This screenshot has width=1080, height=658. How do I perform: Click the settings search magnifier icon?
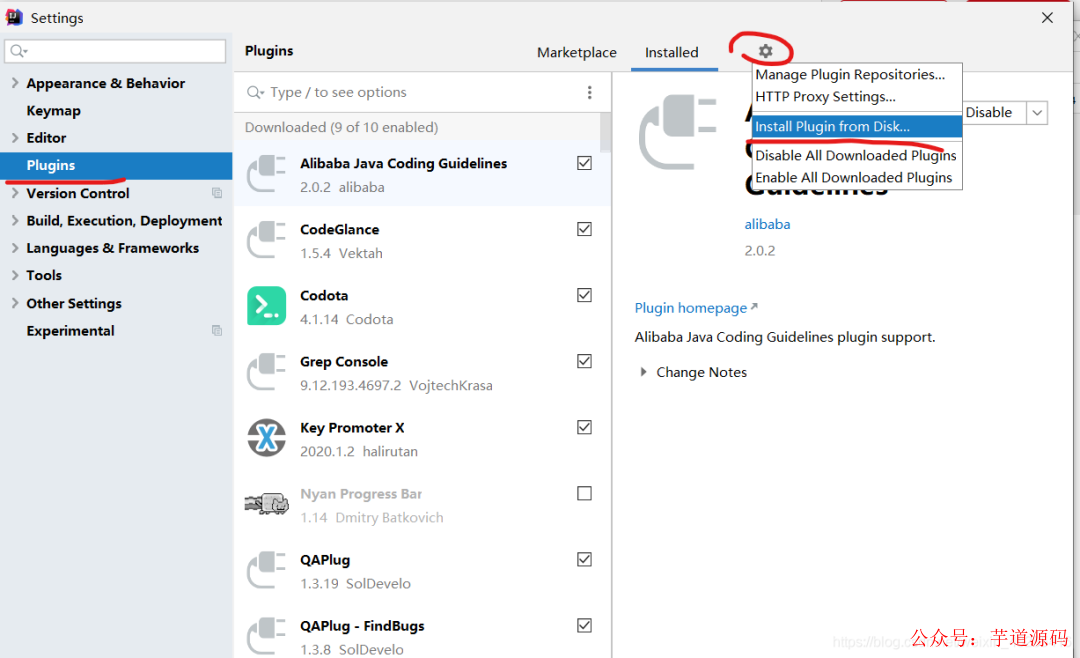point(19,51)
